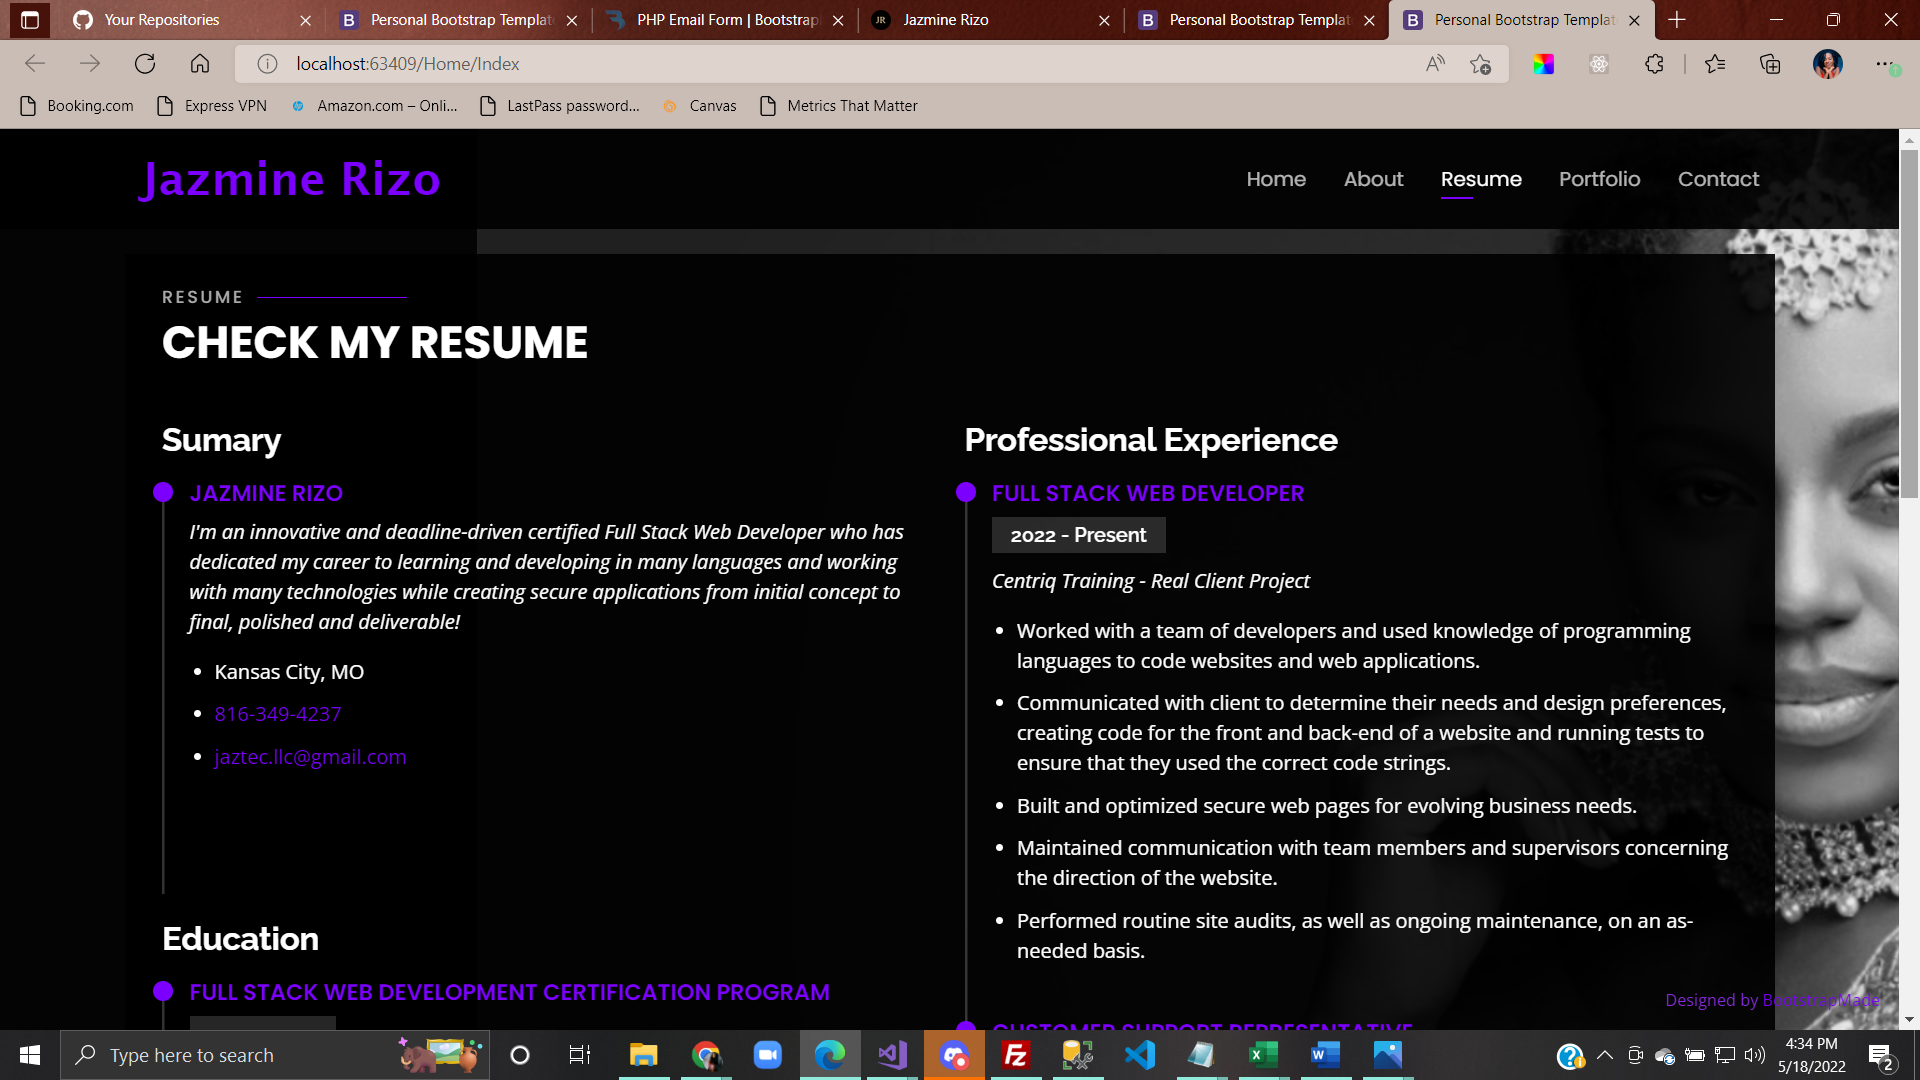Show hidden system tray icons chevron
The width and height of the screenshot is (1920, 1080).
tap(1605, 1055)
